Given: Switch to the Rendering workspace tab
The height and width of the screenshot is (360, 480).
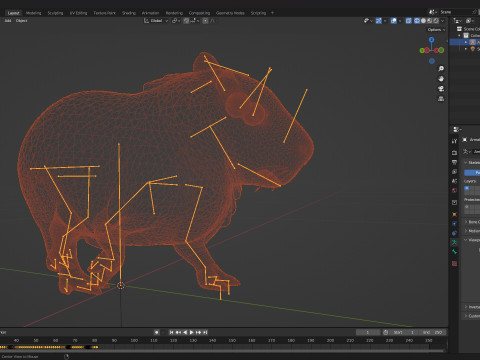Looking at the screenshot, I should [174, 13].
